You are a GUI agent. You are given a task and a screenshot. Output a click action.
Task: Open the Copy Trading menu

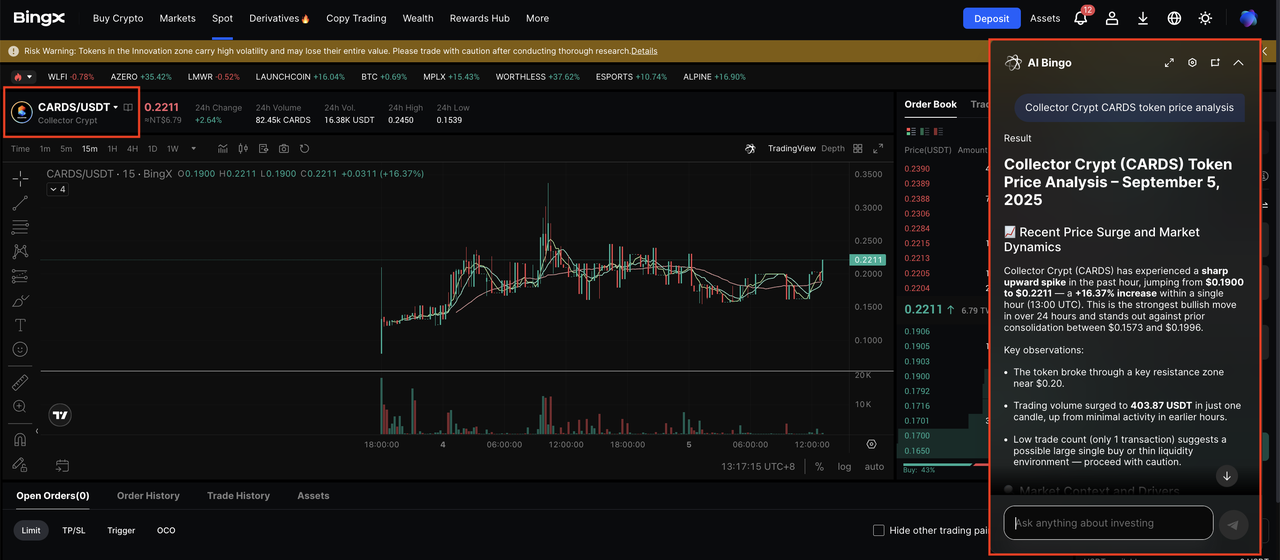pyautogui.click(x=356, y=18)
